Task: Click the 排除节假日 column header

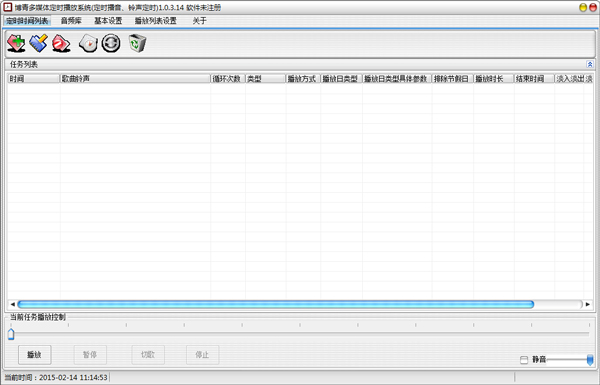Action: pyautogui.click(x=453, y=78)
